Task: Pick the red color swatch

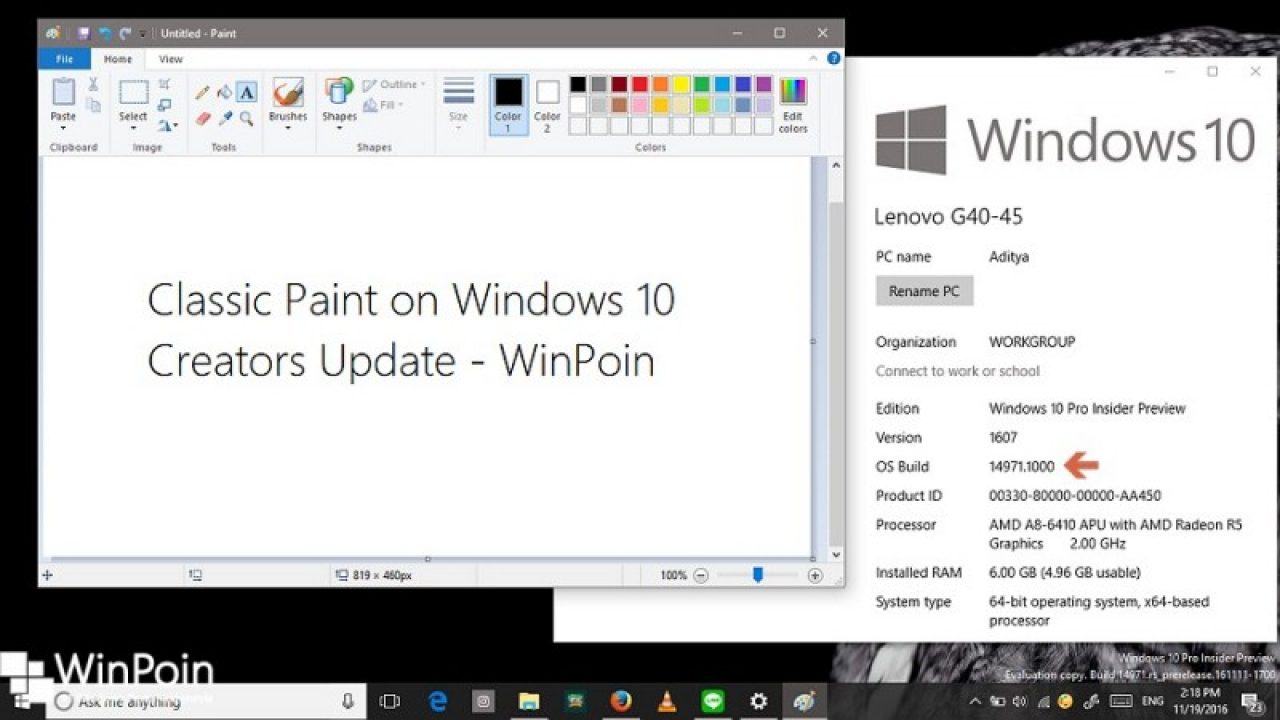Action: 640,84
